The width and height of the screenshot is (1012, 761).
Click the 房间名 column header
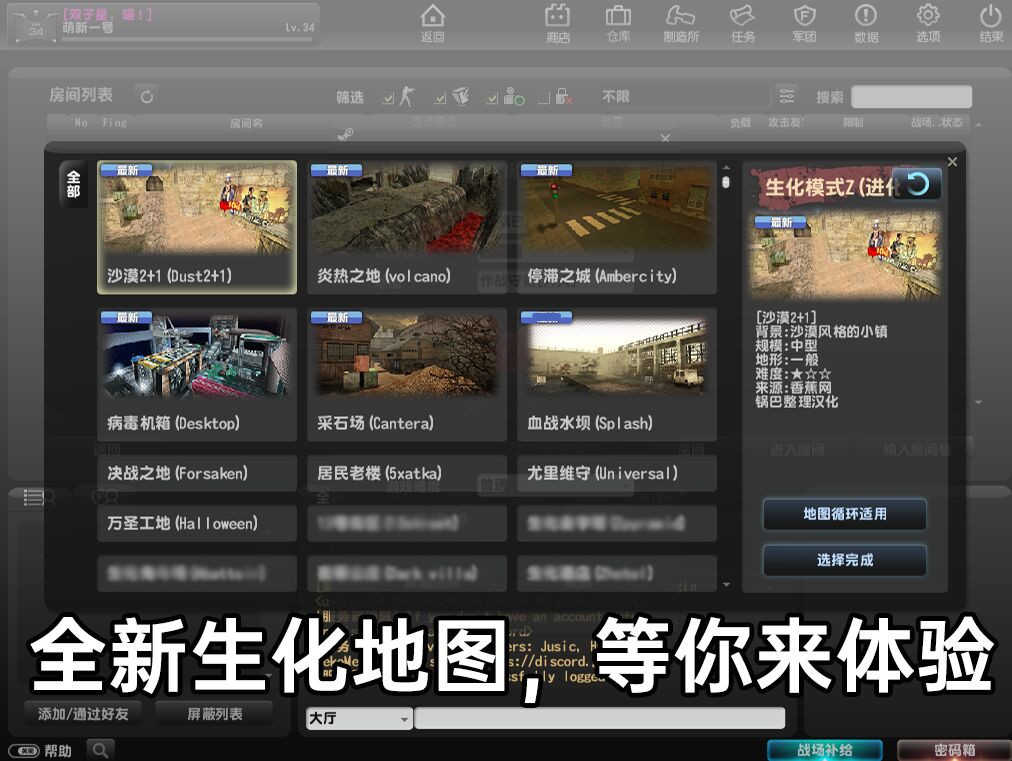pyautogui.click(x=246, y=123)
